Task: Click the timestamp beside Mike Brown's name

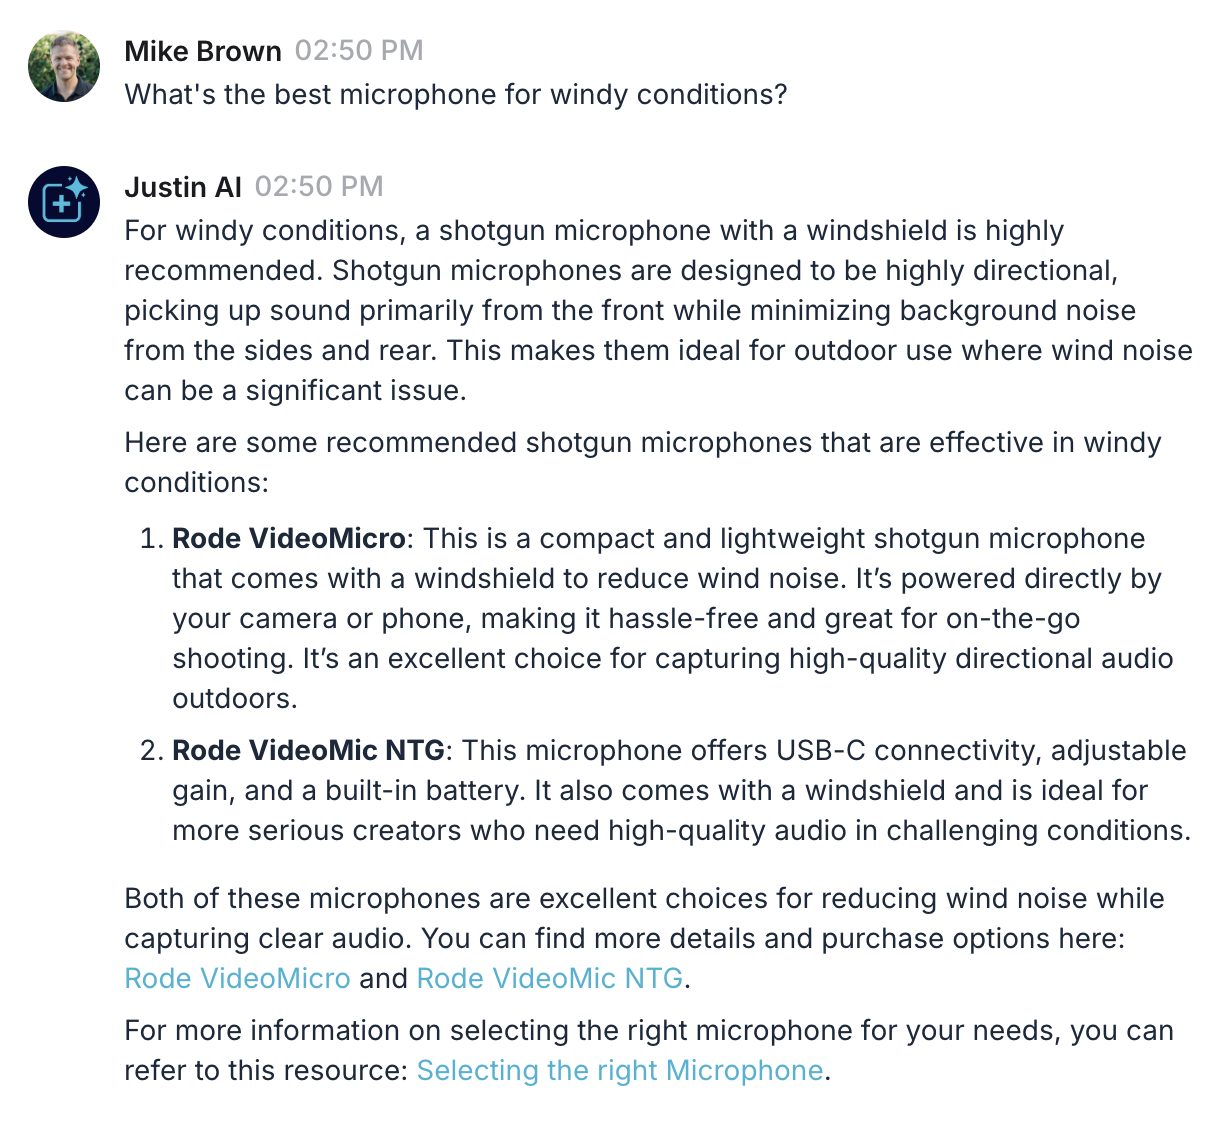Action: [359, 51]
